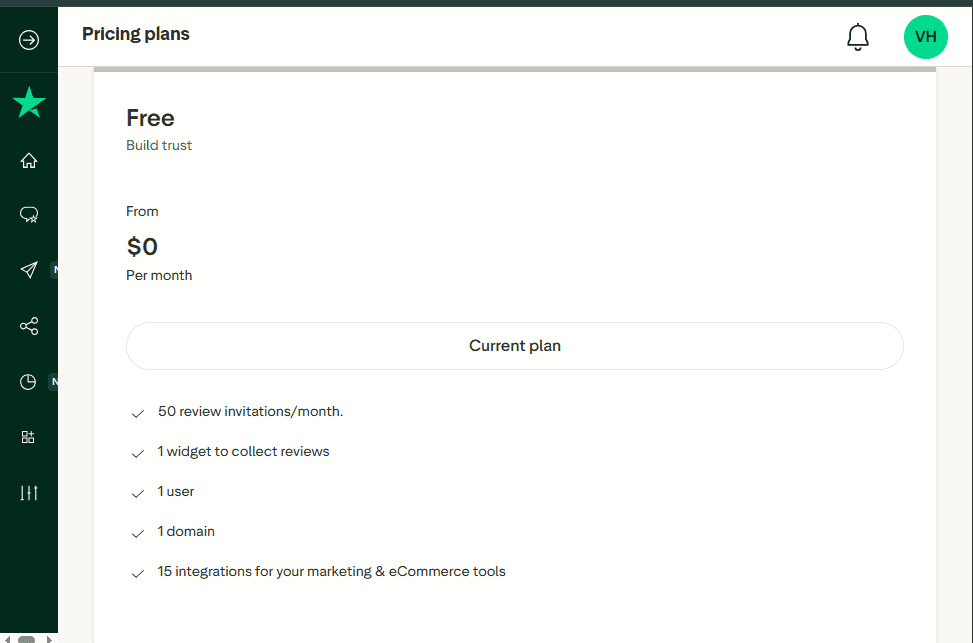Open the Reviews speech bubble icon

[29, 215]
